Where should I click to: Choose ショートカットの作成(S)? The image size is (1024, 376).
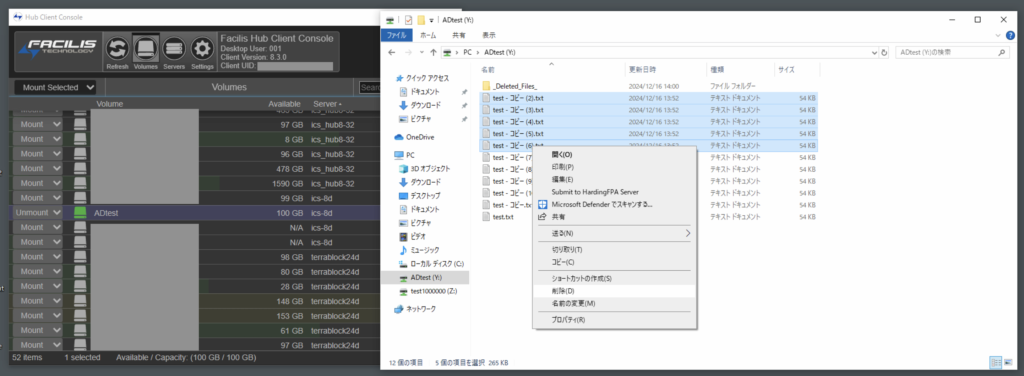614,278
